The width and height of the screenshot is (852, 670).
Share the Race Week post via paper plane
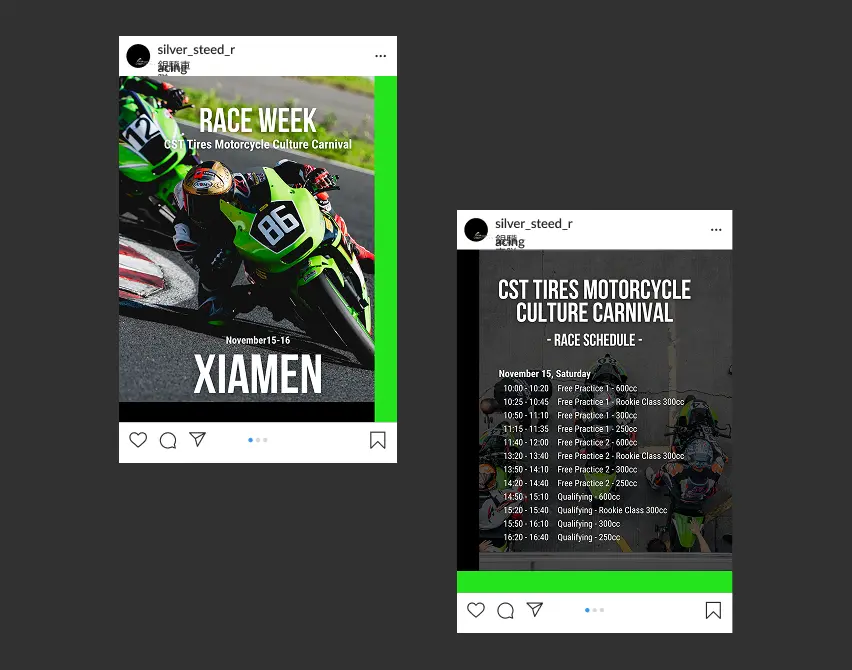(x=198, y=439)
